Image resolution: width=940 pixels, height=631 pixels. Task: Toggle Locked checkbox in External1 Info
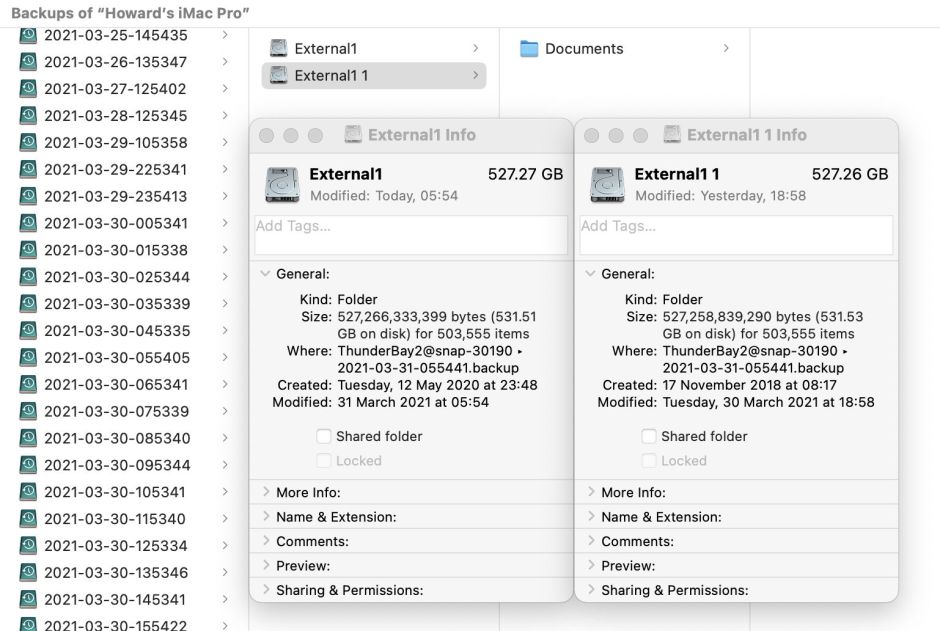(x=324, y=461)
